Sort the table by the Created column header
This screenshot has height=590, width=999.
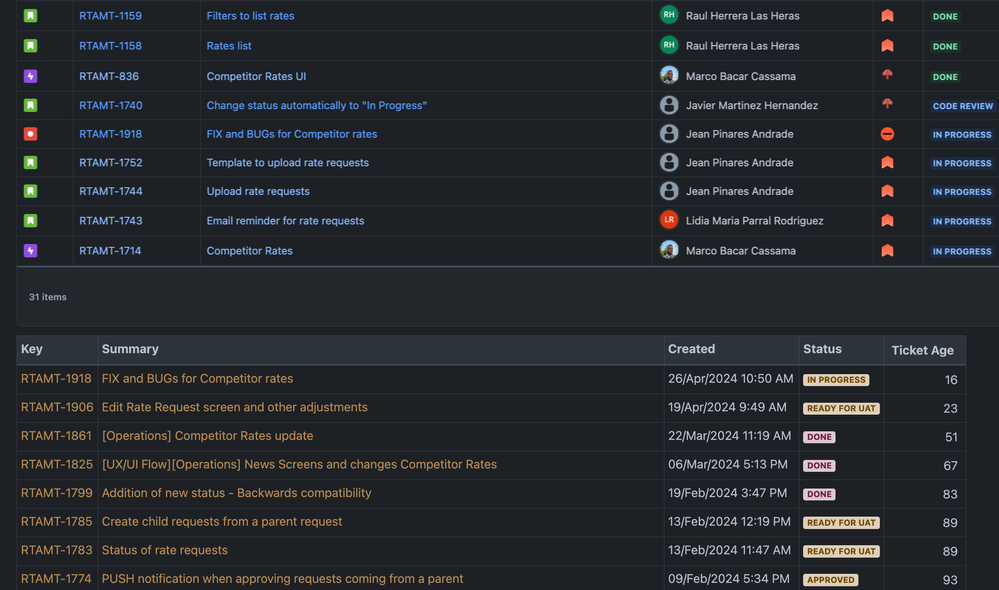point(691,349)
